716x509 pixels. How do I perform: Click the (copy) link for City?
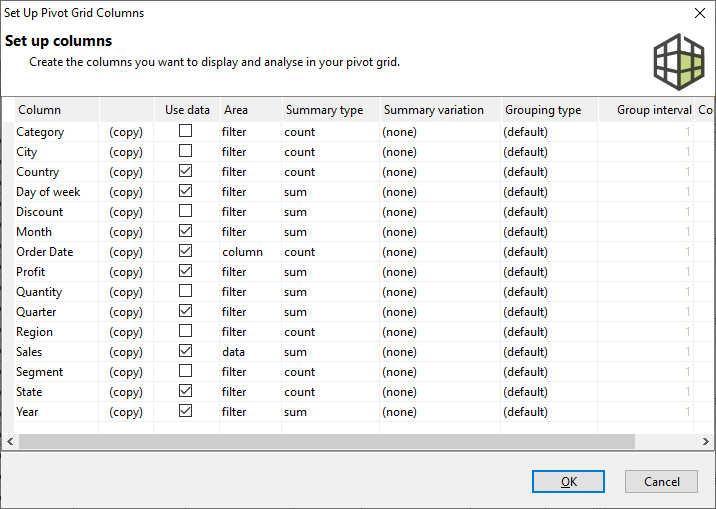pyautogui.click(x=126, y=152)
